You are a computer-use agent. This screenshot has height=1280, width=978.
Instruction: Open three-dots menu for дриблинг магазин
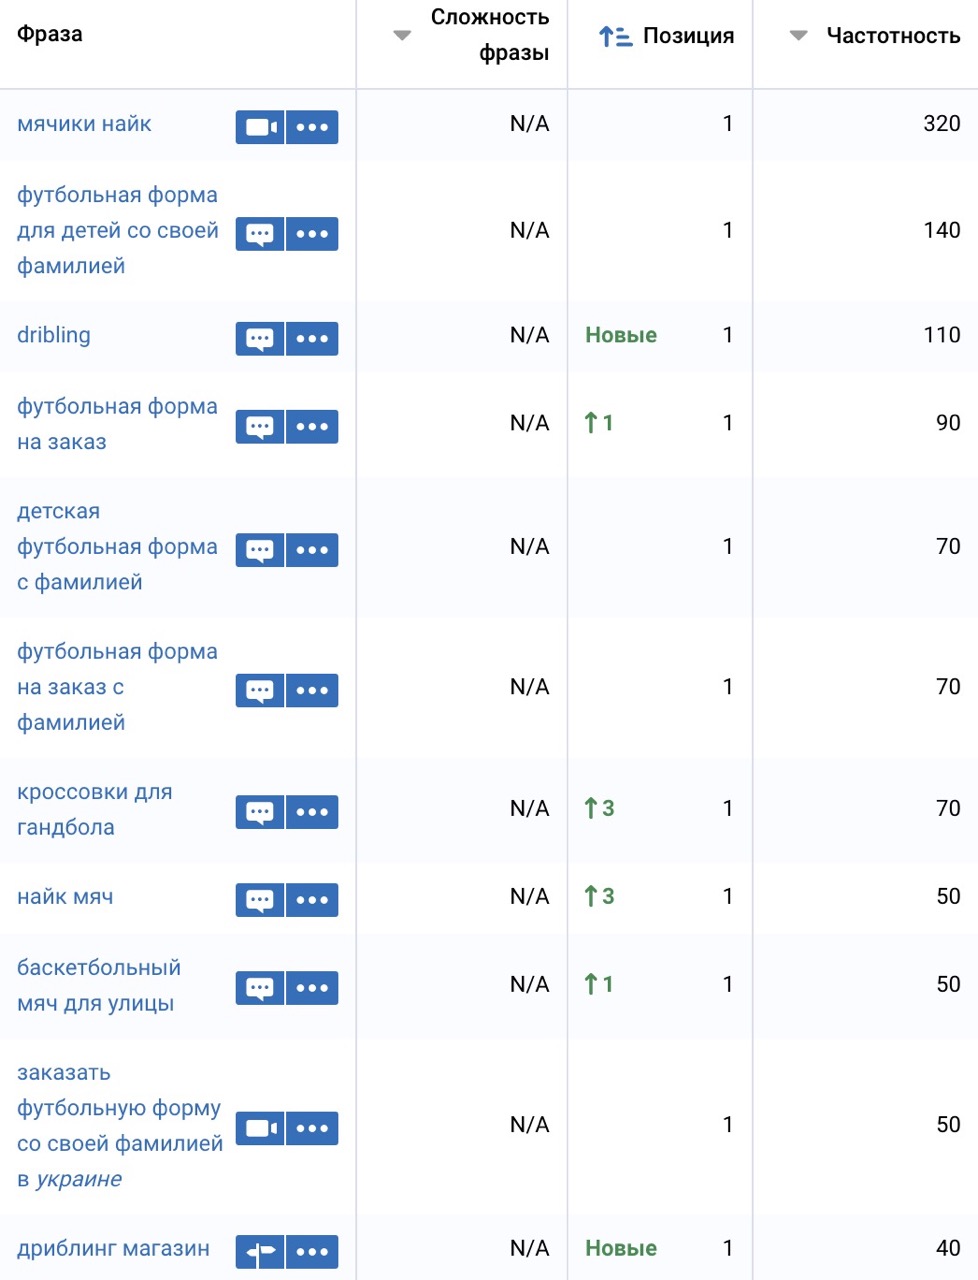312,1251
